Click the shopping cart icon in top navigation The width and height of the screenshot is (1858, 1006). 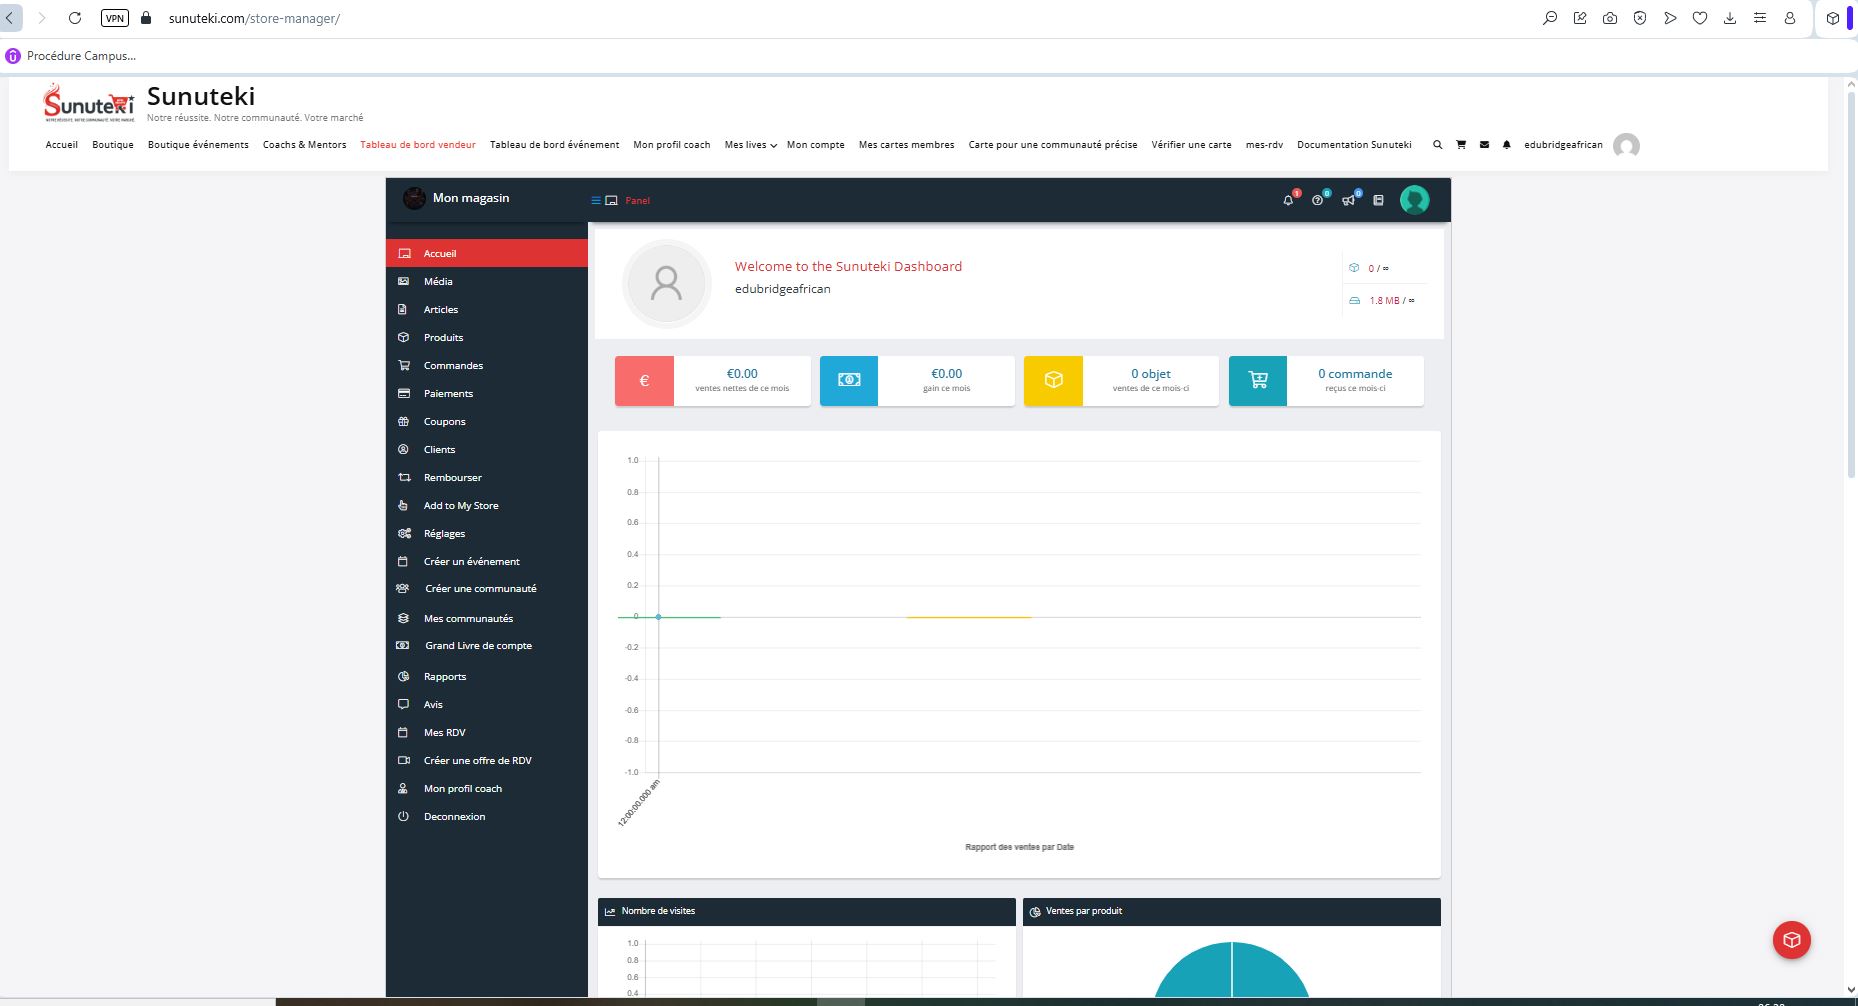click(x=1461, y=145)
